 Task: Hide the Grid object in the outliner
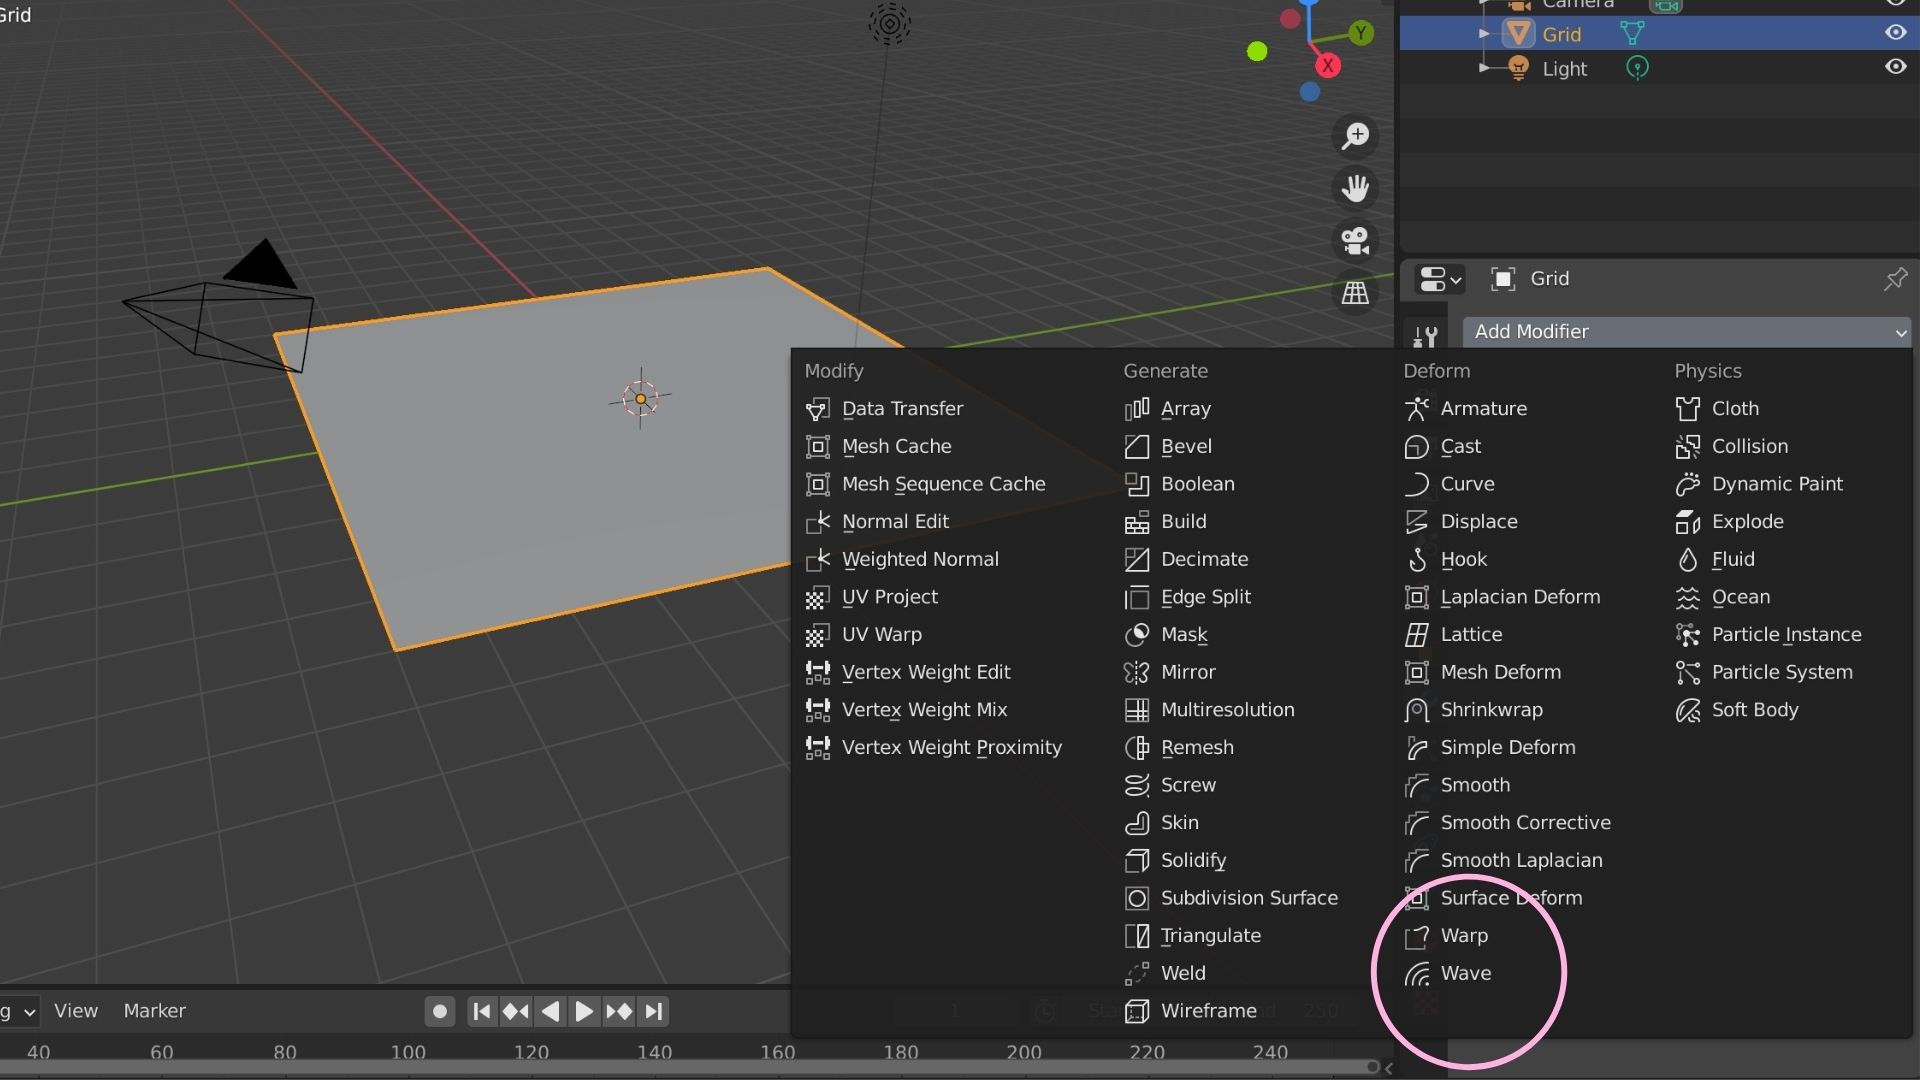click(x=1896, y=32)
